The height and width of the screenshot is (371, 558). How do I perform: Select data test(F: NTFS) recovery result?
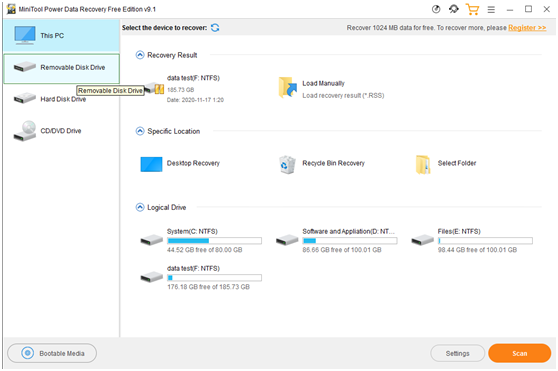(x=193, y=78)
